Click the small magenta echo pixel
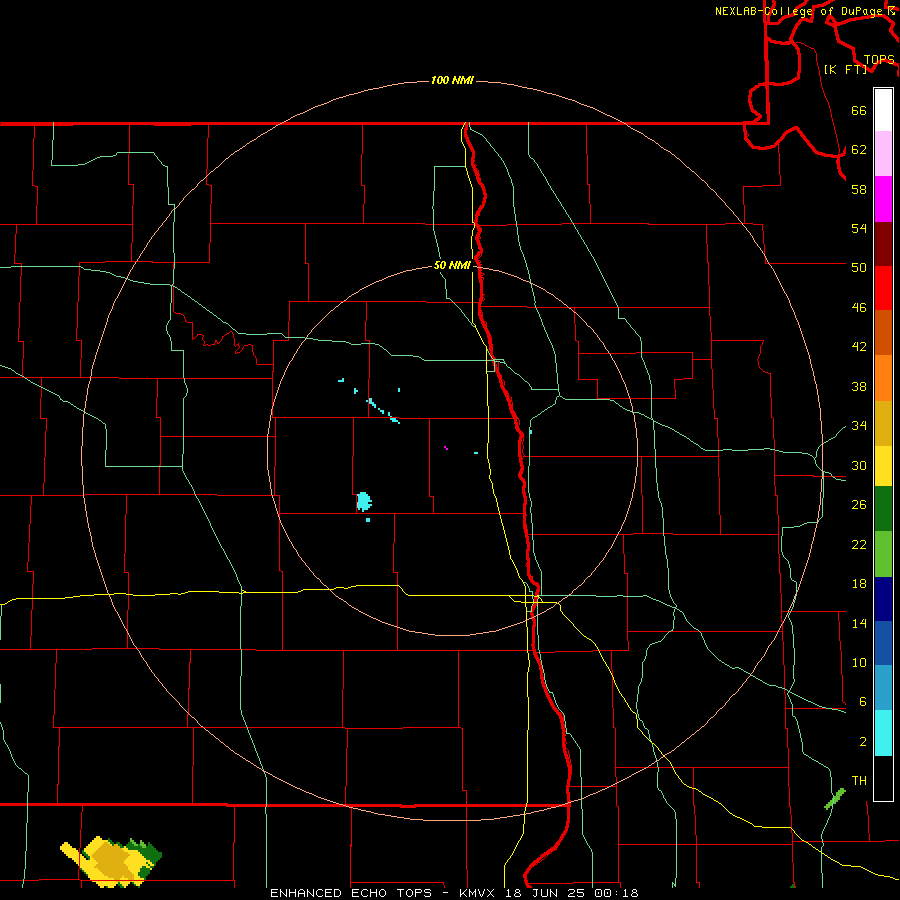 [x=446, y=448]
